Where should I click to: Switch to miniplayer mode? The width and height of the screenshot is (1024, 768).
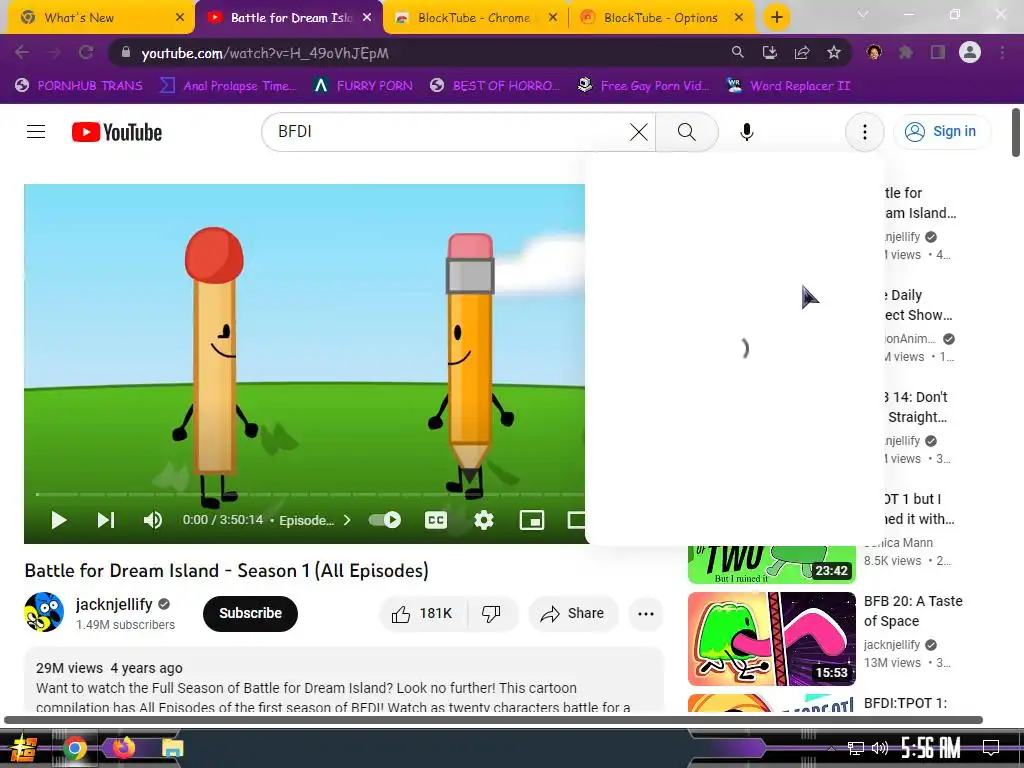532,520
